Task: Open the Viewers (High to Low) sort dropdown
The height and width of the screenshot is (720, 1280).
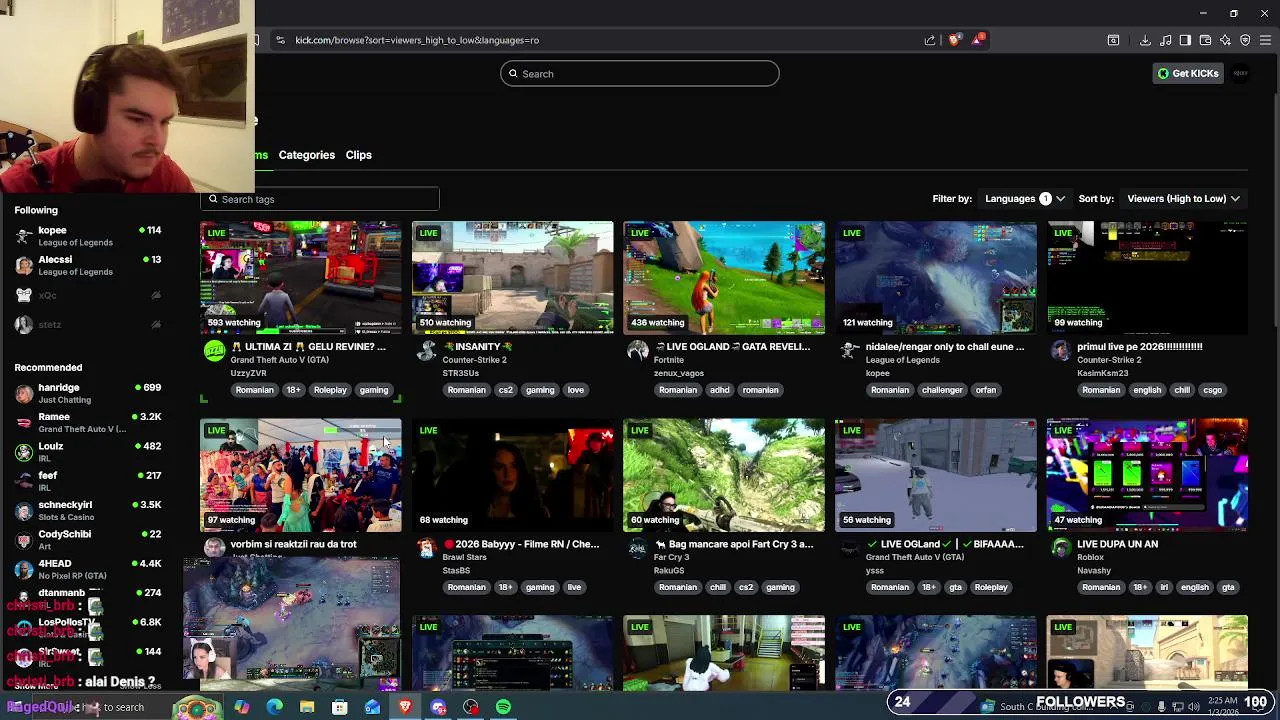Action: pos(1184,198)
